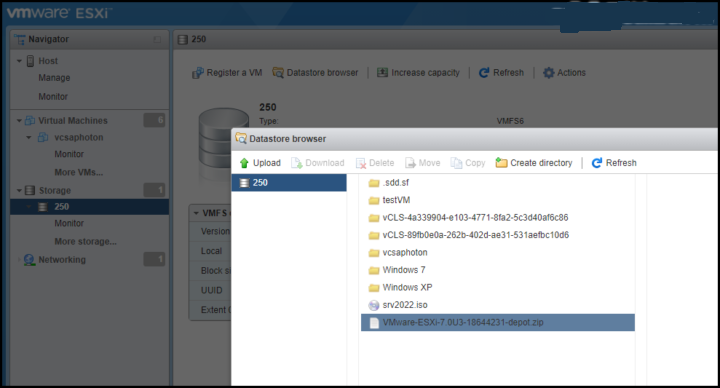Click the Register a VM icon
The width and height of the screenshot is (720, 388).
pos(197,73)
